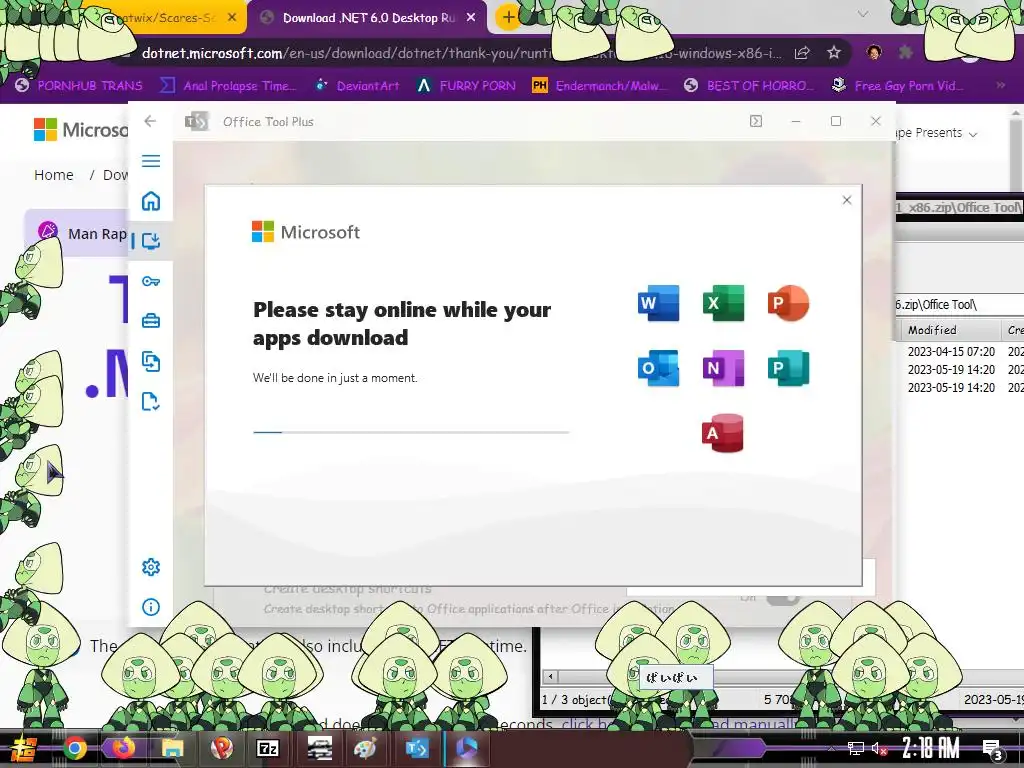1024x768 pixels.
Task: Open the Chrome extensions puzzle icon
Action: 906,52
